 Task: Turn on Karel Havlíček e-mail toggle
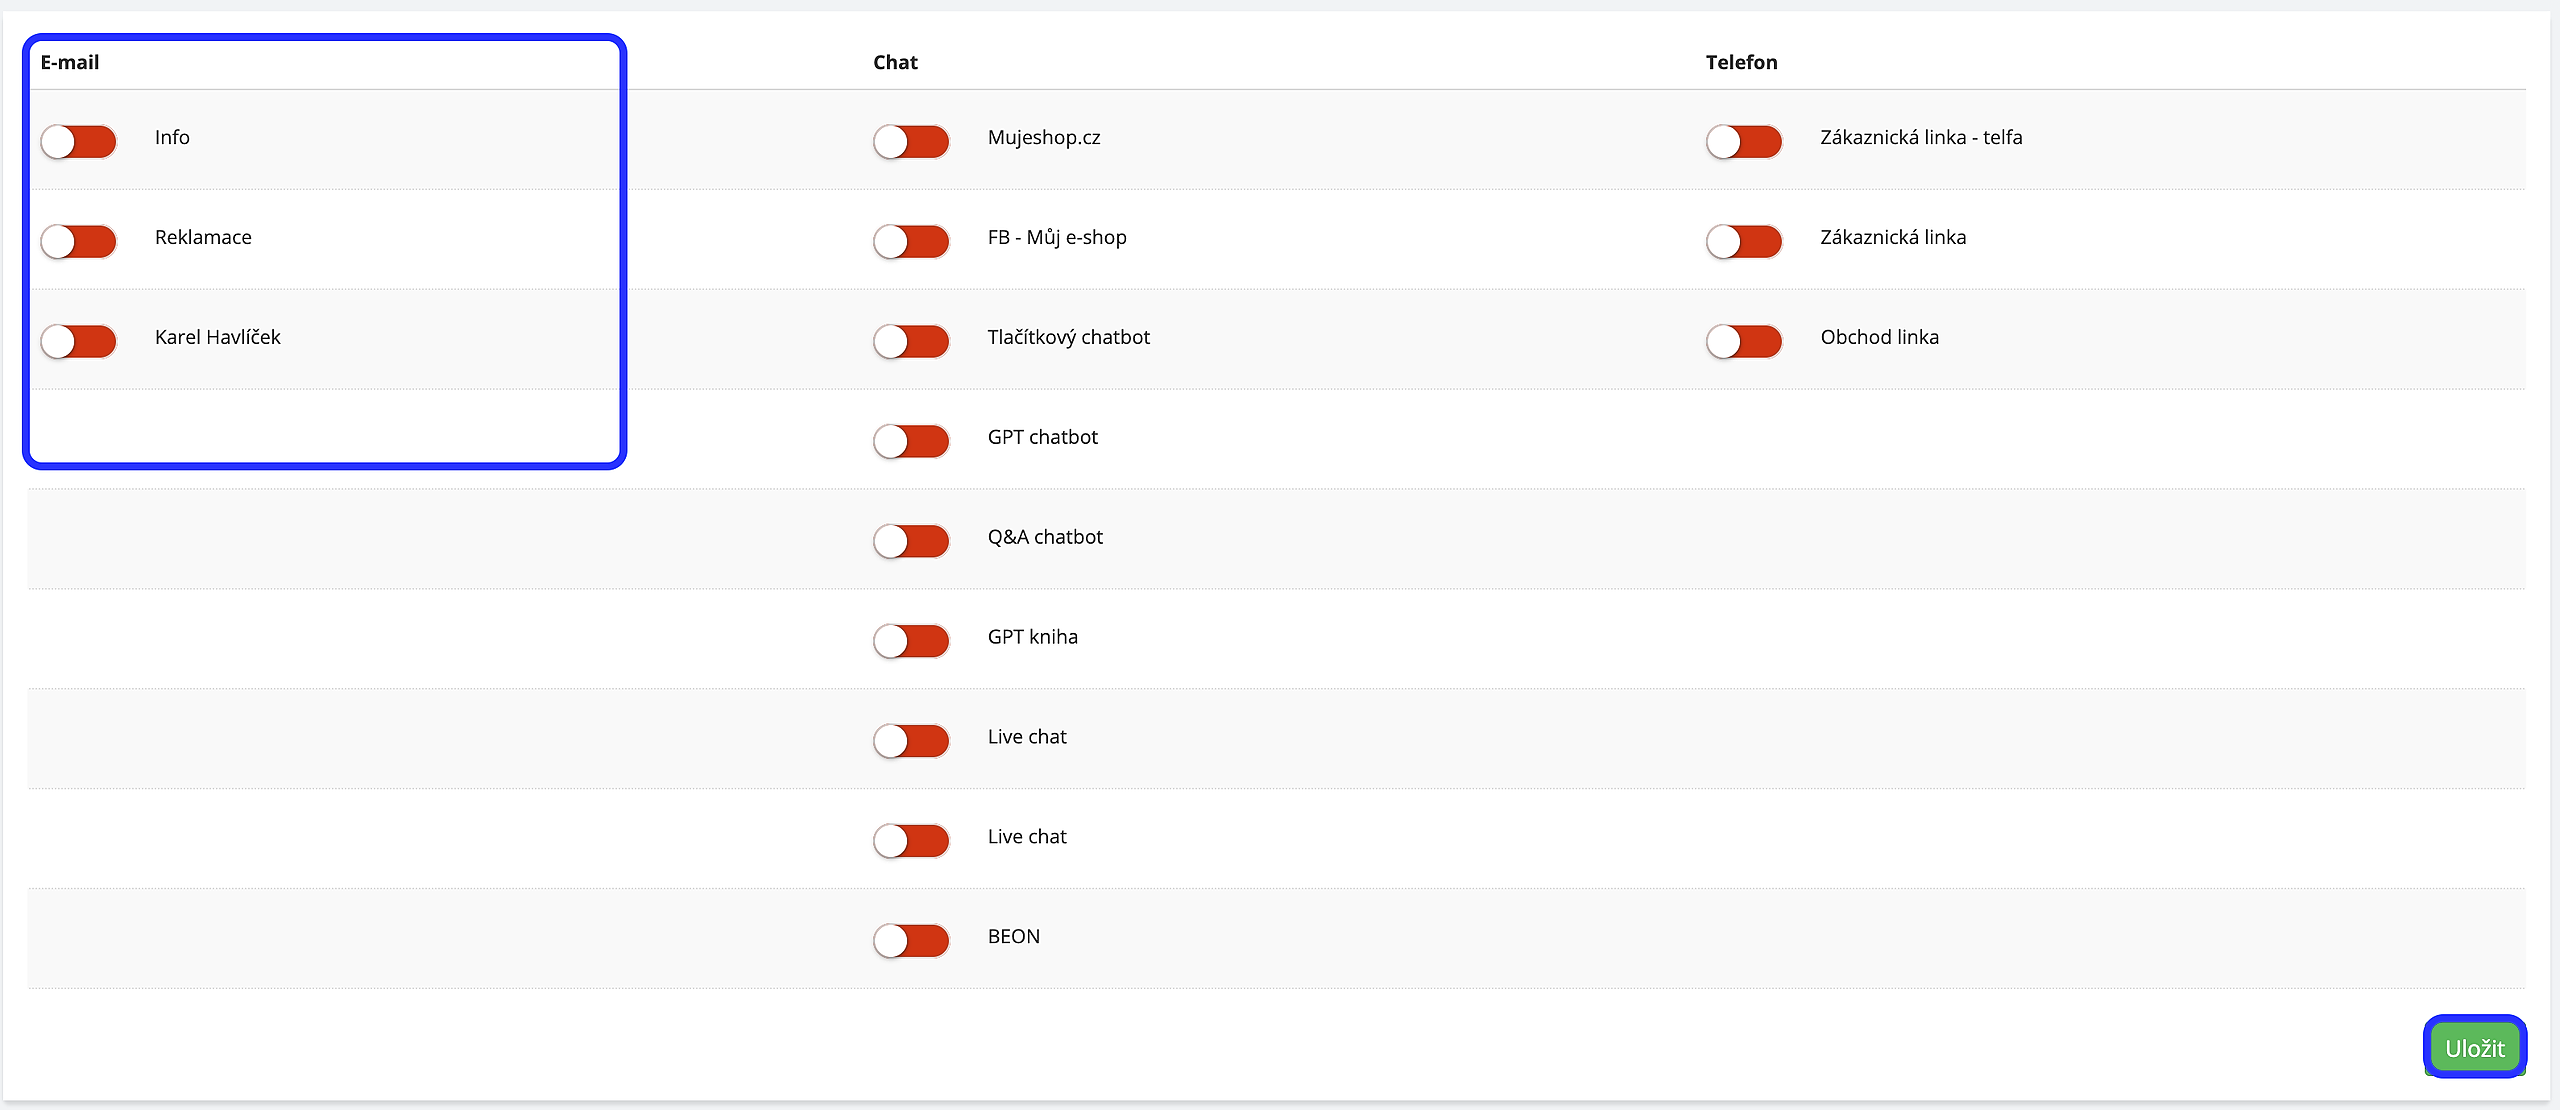[x=79, y=341]
